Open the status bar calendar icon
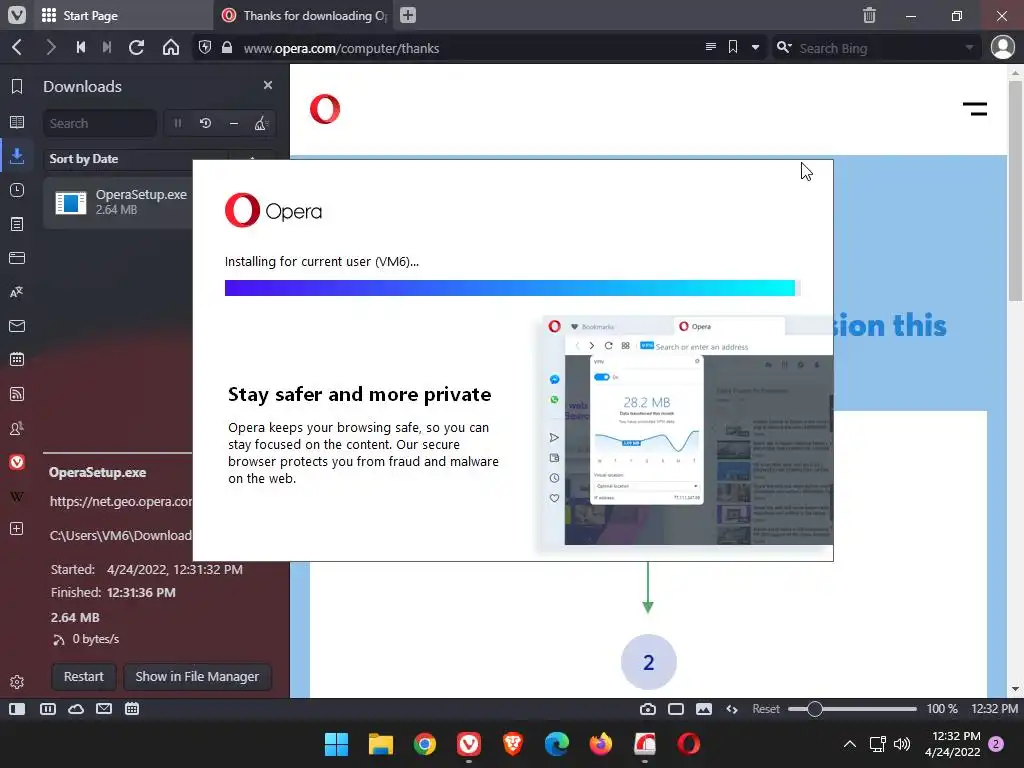 coord(132,709)
